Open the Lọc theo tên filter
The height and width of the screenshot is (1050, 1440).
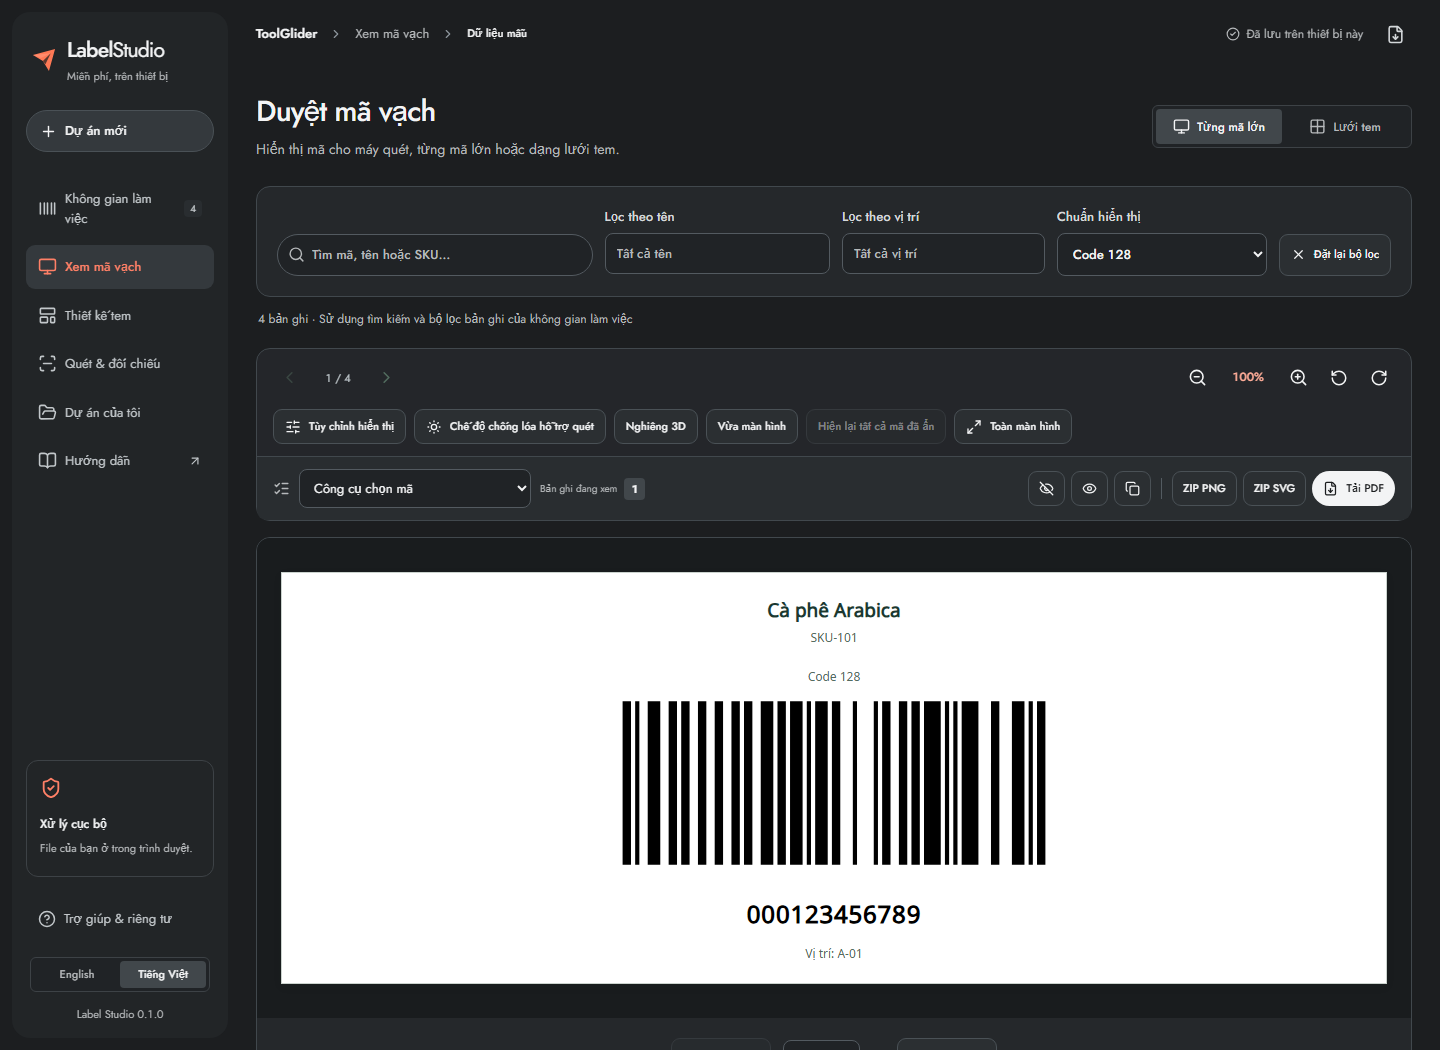717,254
